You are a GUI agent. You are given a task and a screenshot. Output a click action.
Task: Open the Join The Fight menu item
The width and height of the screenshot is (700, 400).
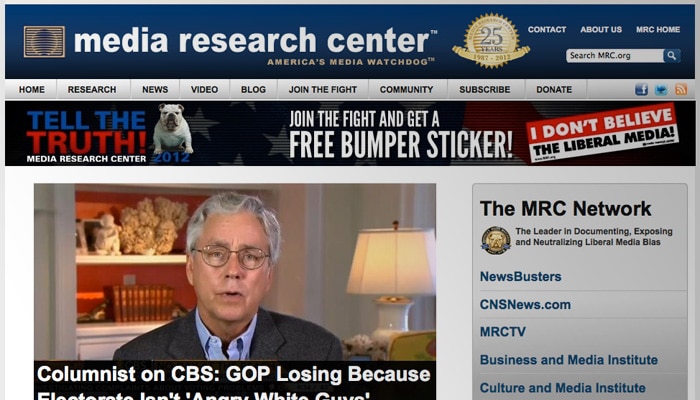click(323, 89)
